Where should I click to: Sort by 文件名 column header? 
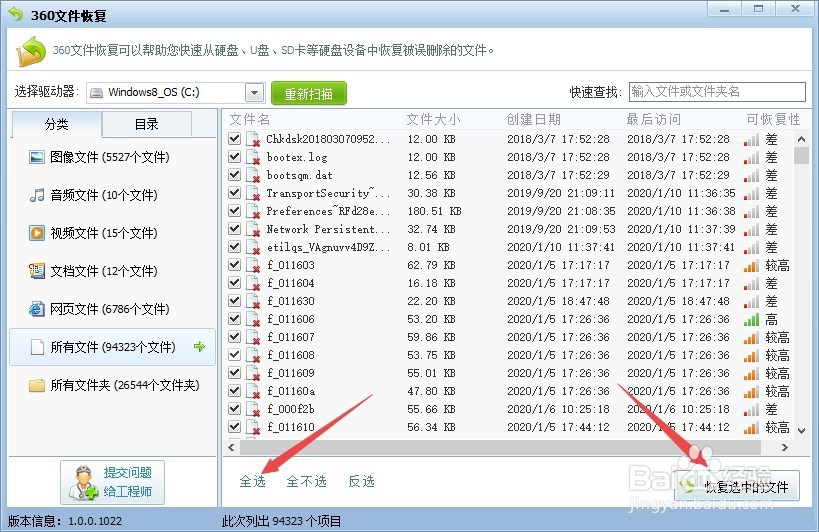[x=250, y=120]
